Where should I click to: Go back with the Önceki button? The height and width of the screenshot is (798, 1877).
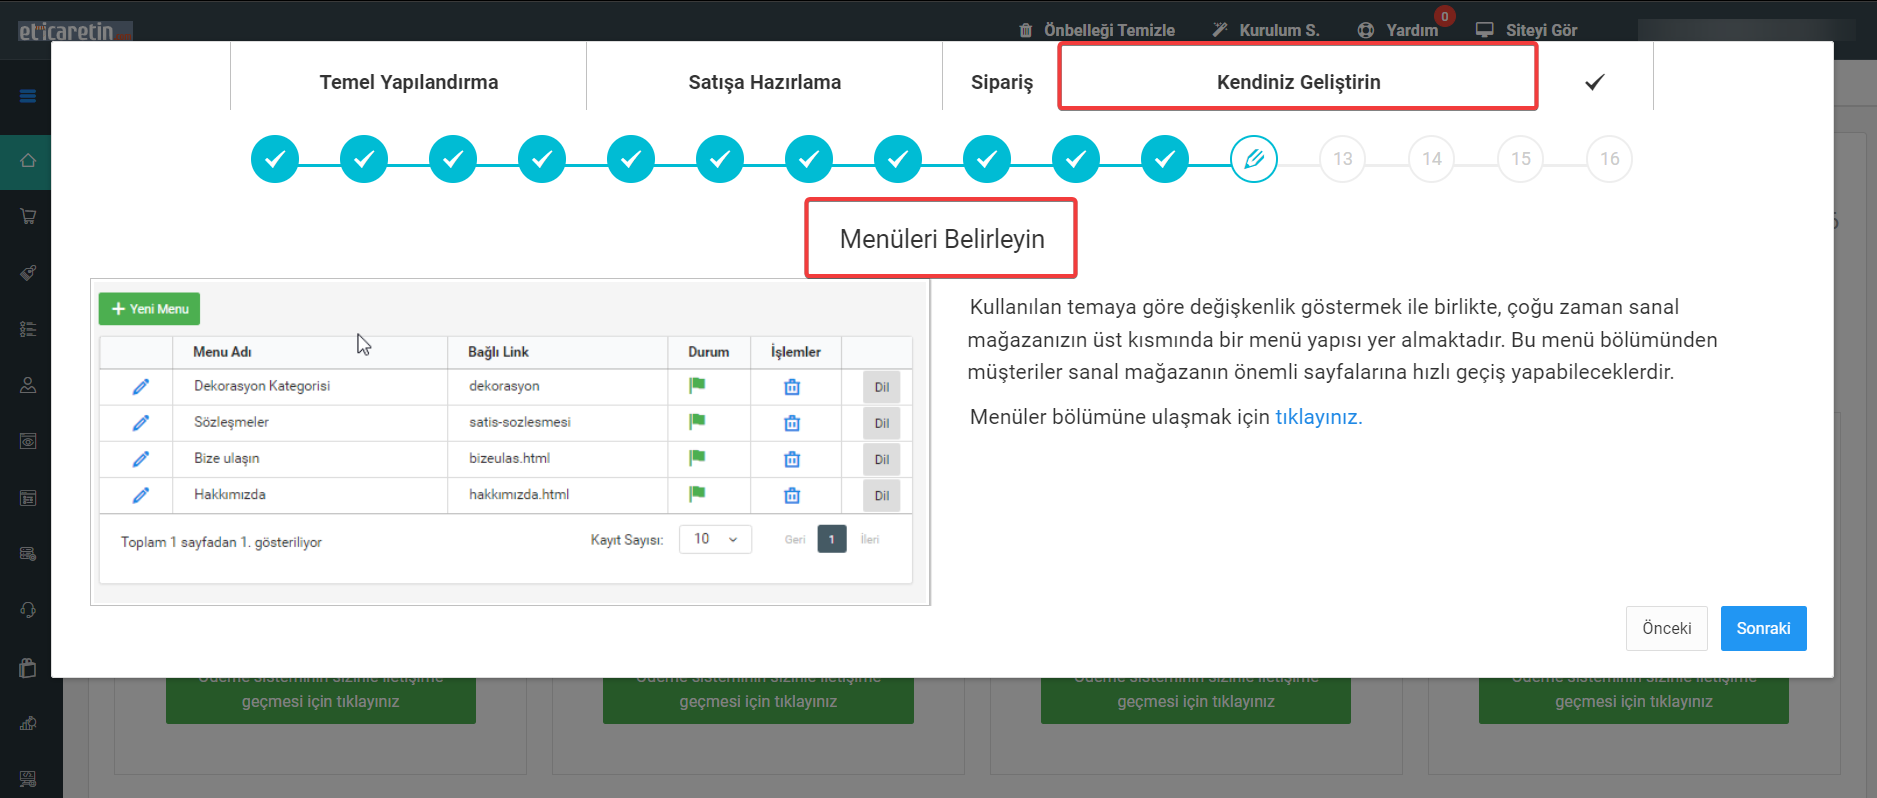(1666, 628)
